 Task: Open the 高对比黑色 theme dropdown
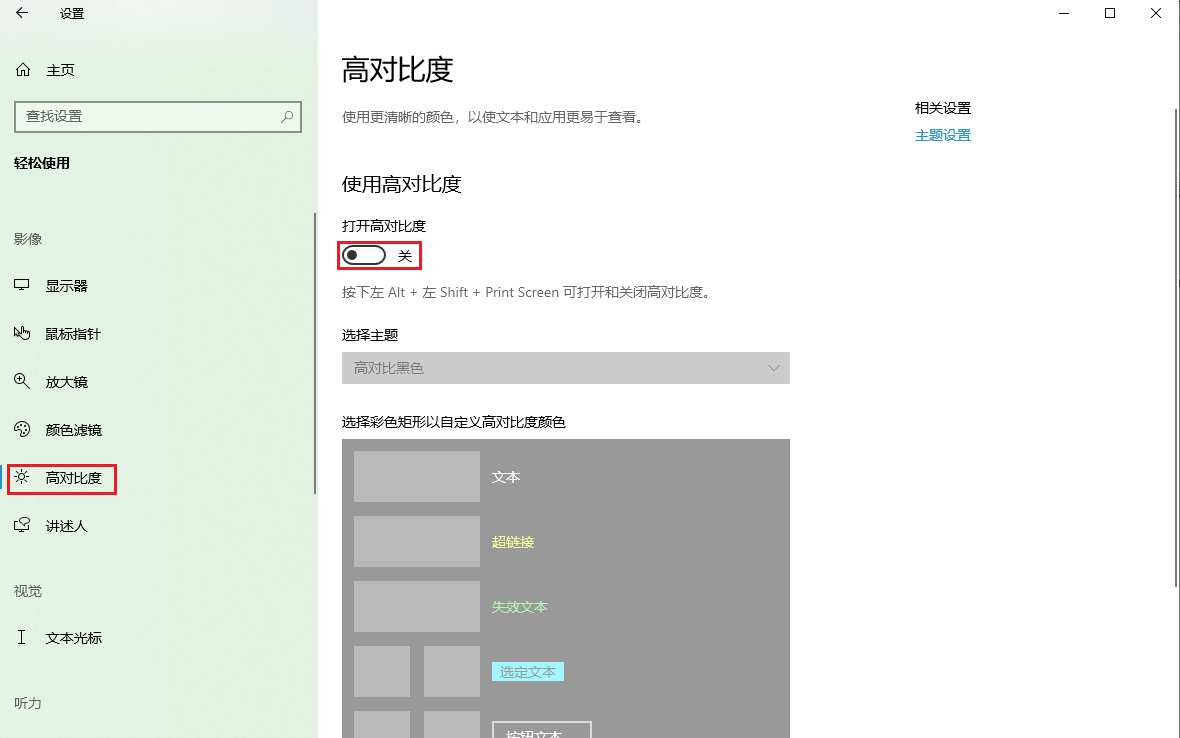pyautogui.click(x=566, y=368)
